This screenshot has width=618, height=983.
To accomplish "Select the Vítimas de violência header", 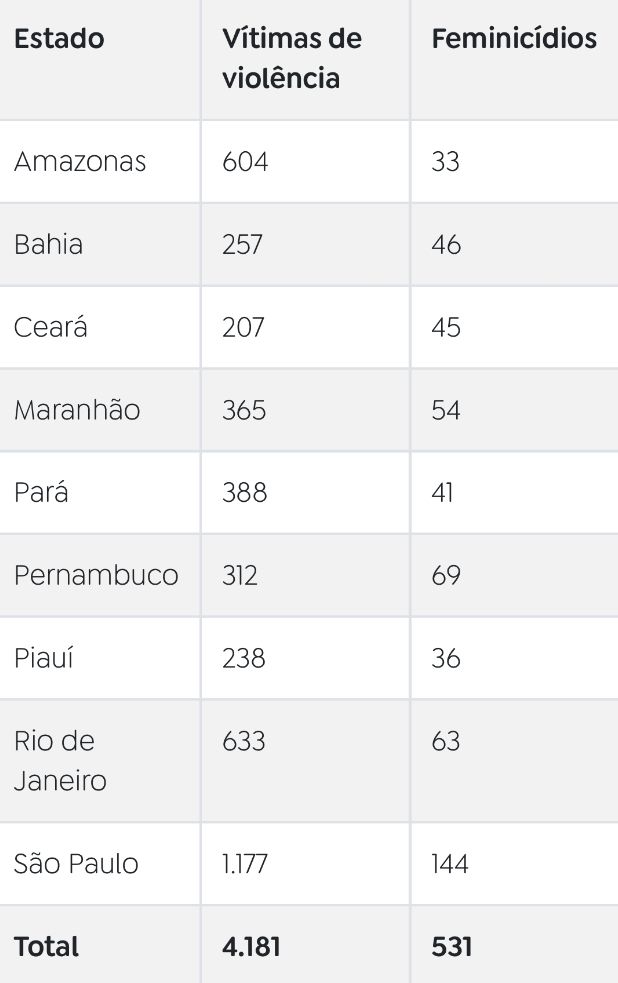I will (291, 58).
